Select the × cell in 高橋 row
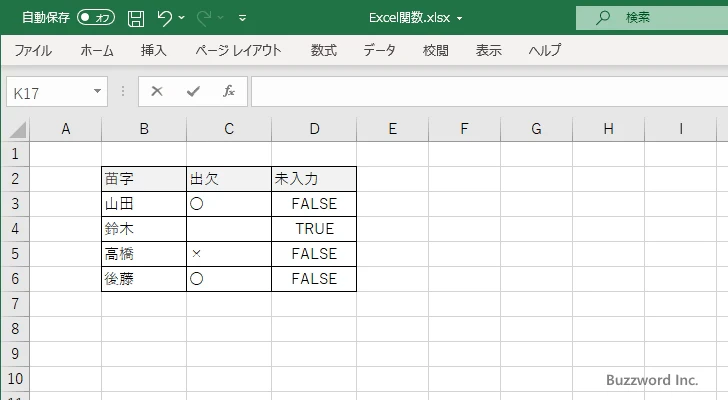This screenshot has height=400, width=728. (x=229, y=254)
